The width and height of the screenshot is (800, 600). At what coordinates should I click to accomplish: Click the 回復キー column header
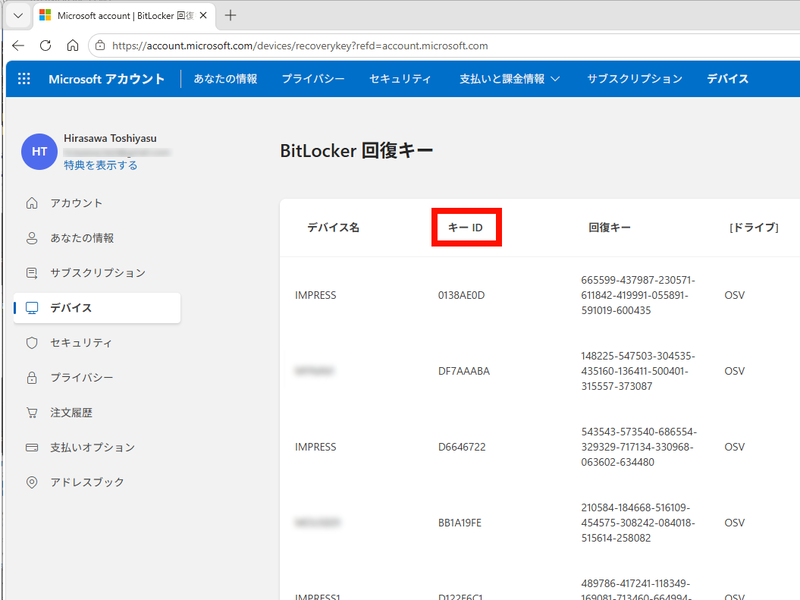coord(609,228)
